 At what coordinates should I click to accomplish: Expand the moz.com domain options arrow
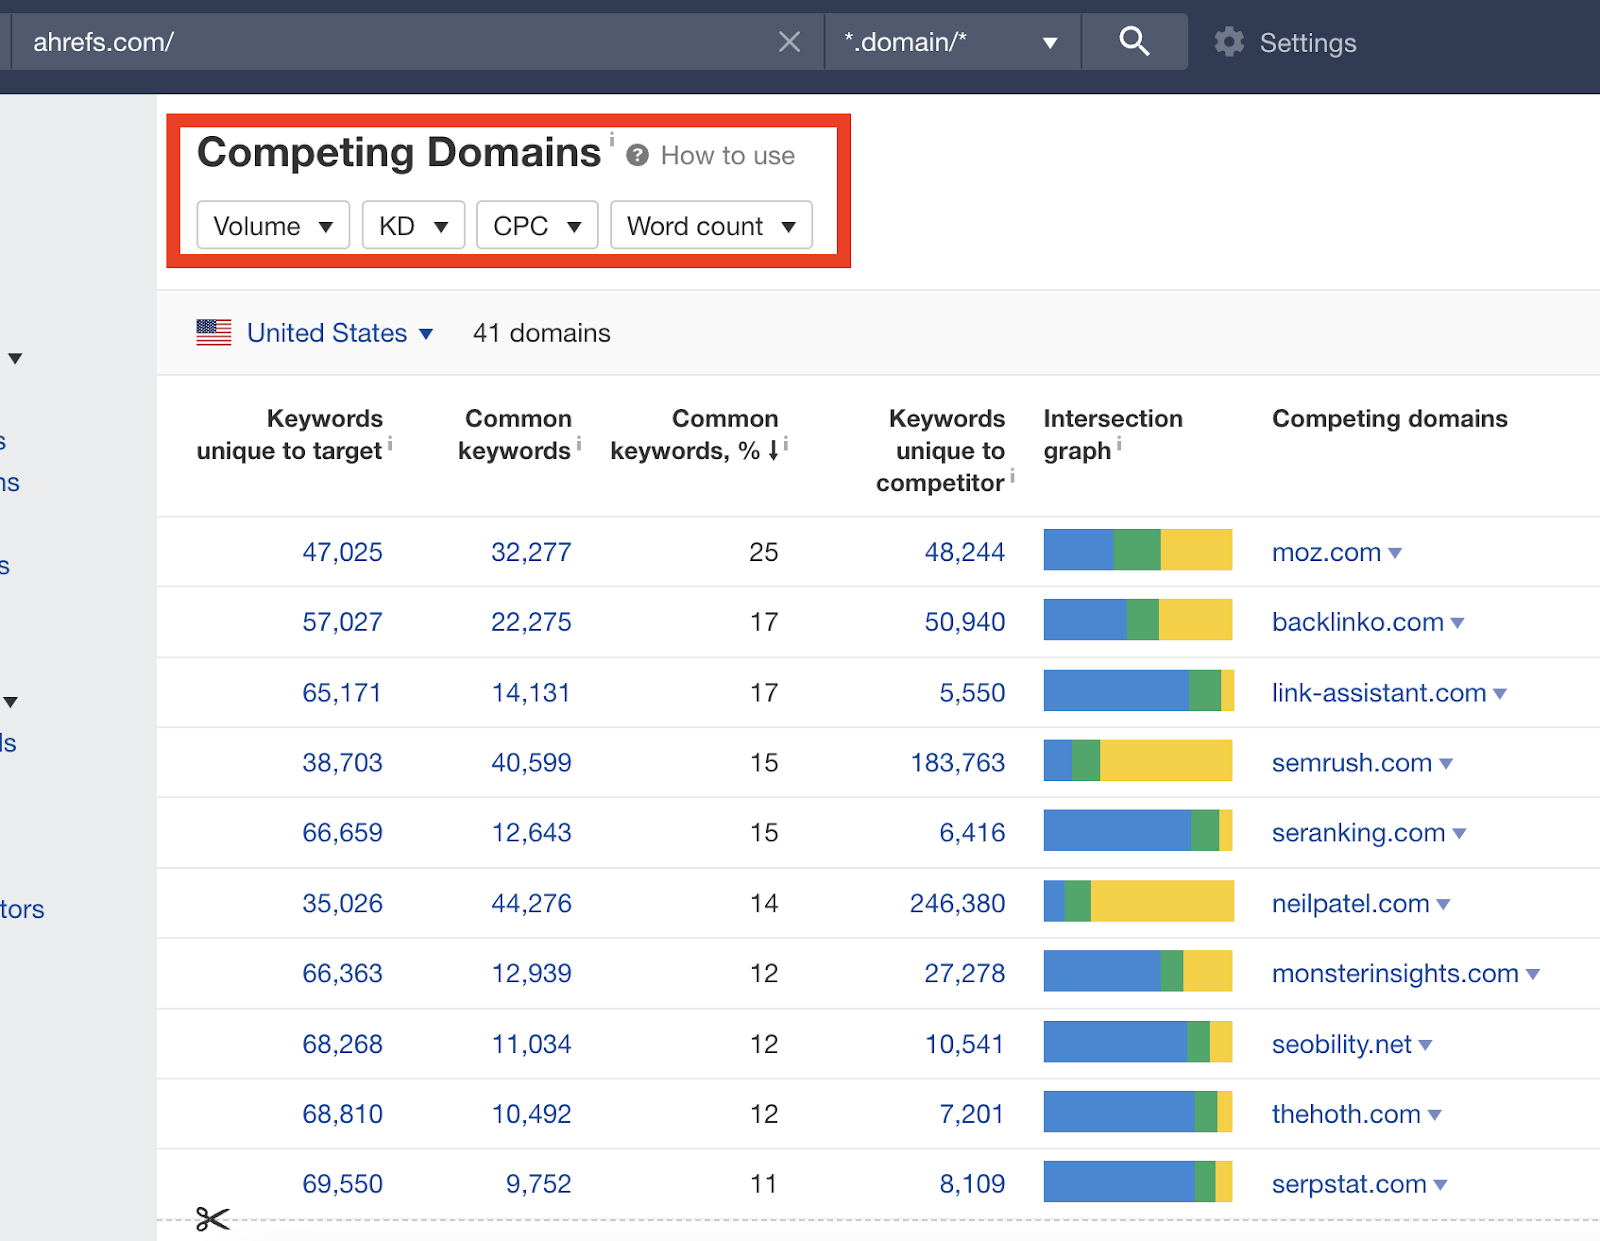tap(1396, 553)
